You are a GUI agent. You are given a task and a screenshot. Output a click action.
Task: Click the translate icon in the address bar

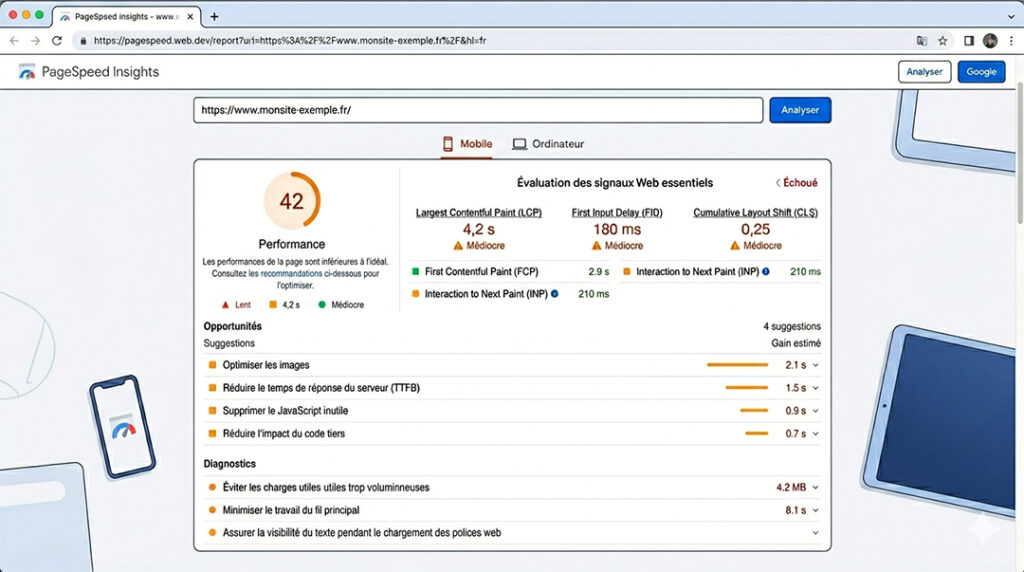(x=921, y=41)
